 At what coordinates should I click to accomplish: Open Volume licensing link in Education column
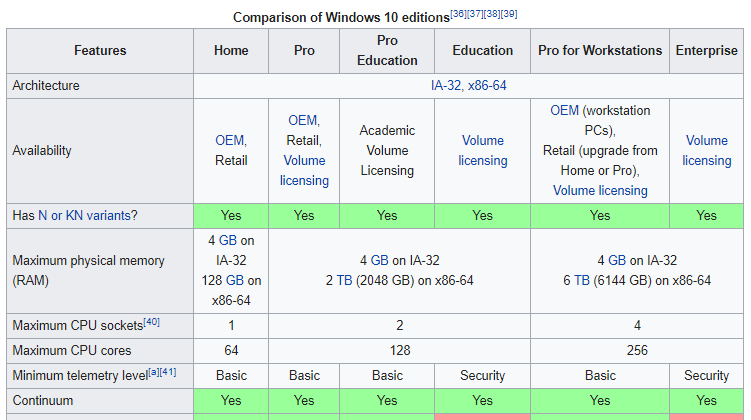pos(483,150)
